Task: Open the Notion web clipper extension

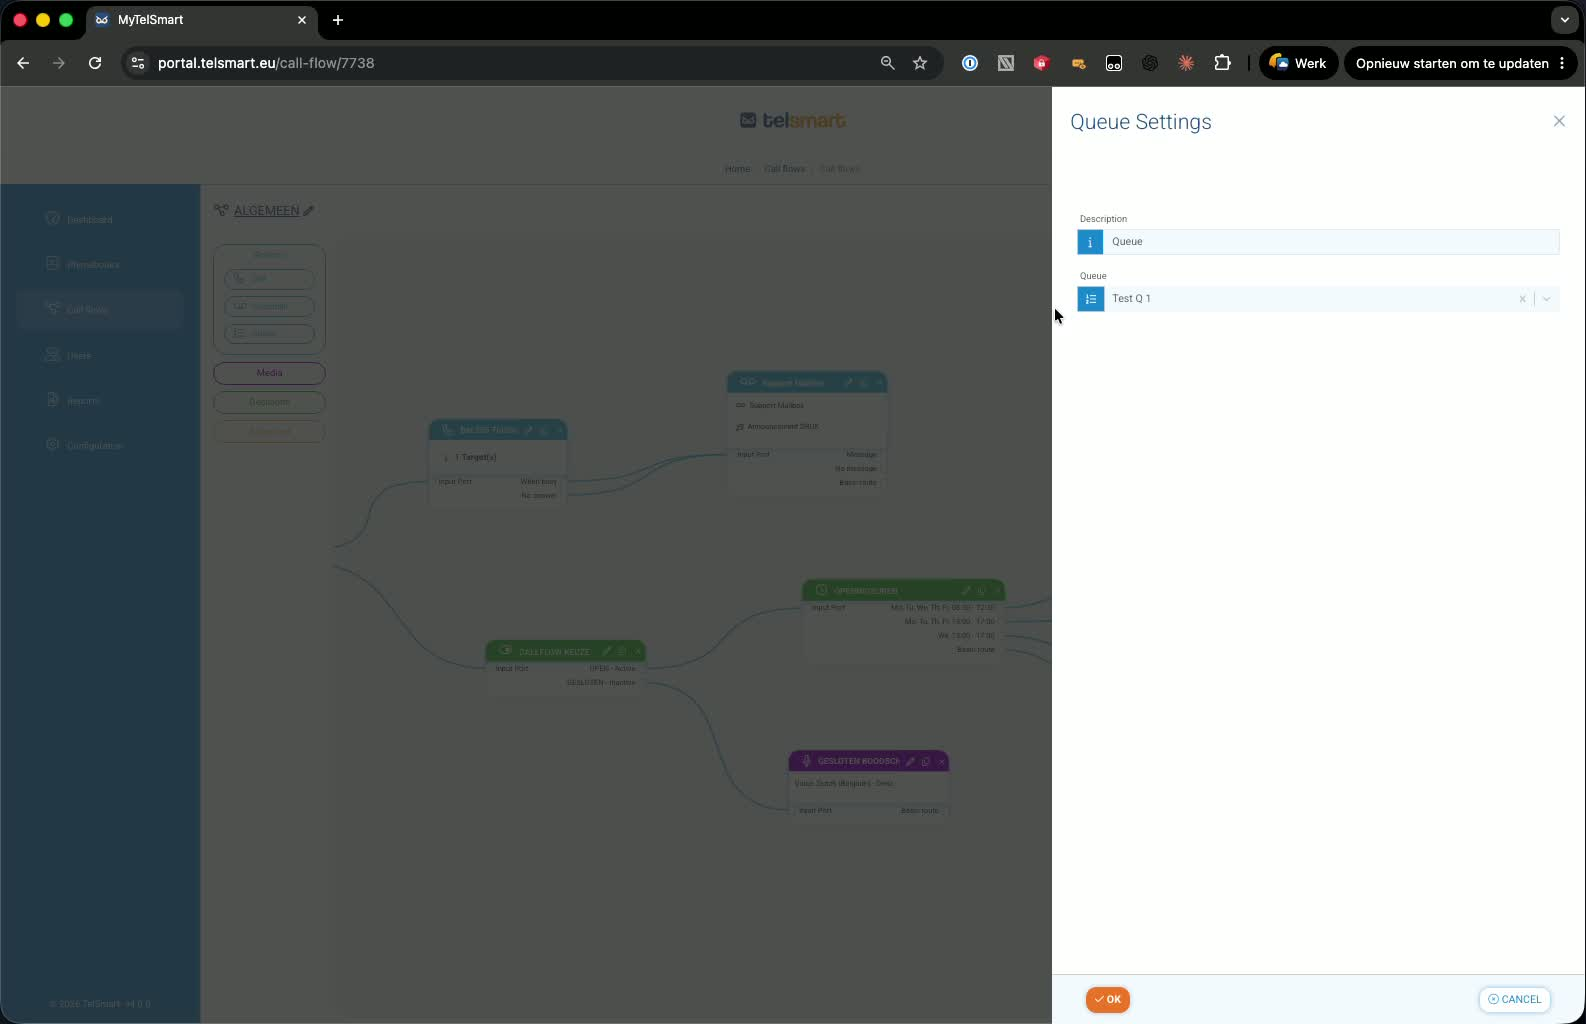Action: click(1006, 63)
